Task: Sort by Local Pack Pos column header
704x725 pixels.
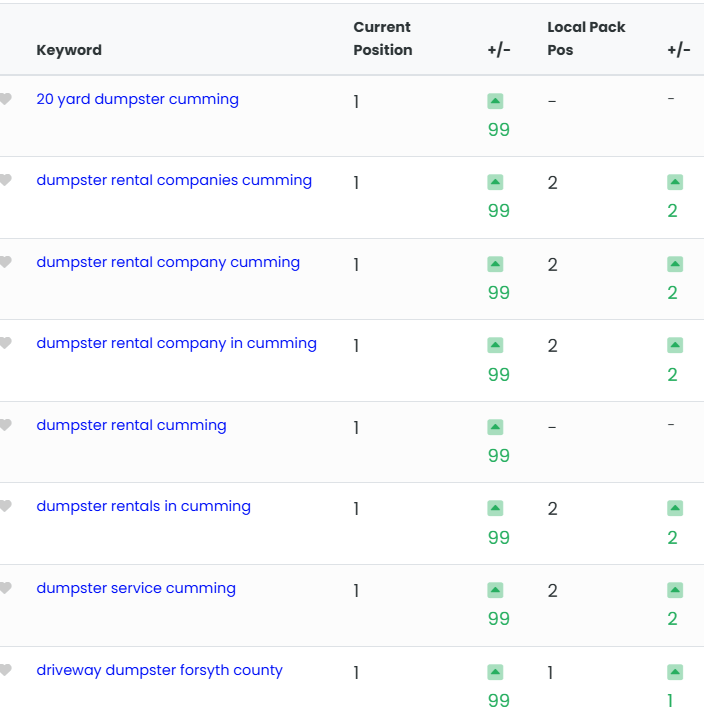Action: tap(586, 38)
